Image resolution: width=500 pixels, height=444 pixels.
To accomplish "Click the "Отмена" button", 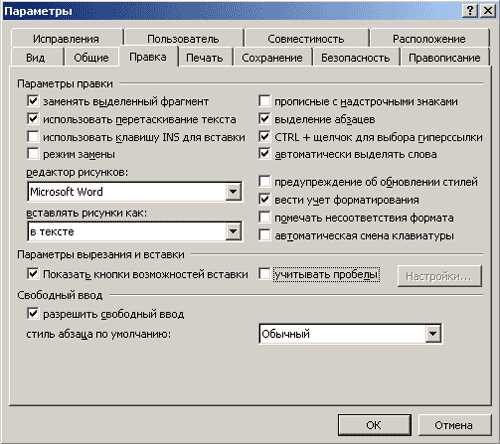I will (x=454, y=425).
